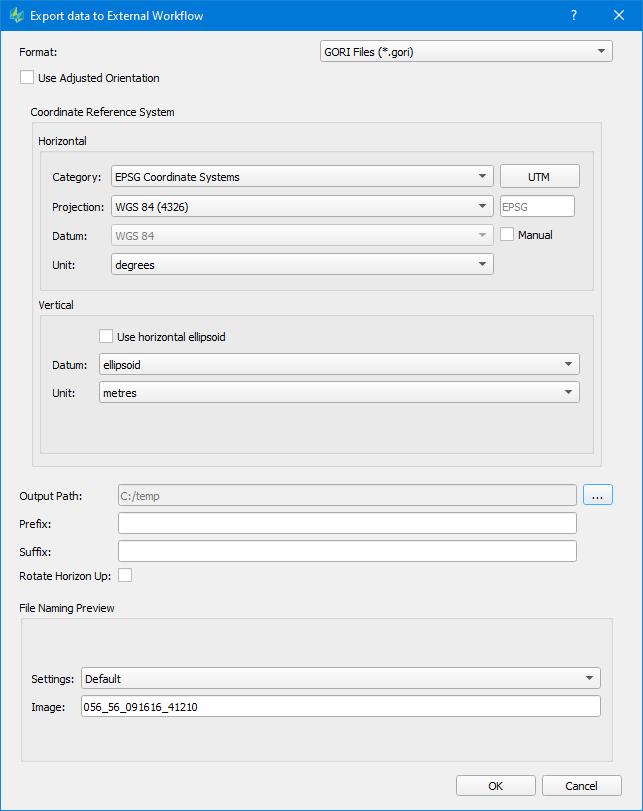Click the Cancel button
Screen dimensions: 643x811
coord(581,786)
